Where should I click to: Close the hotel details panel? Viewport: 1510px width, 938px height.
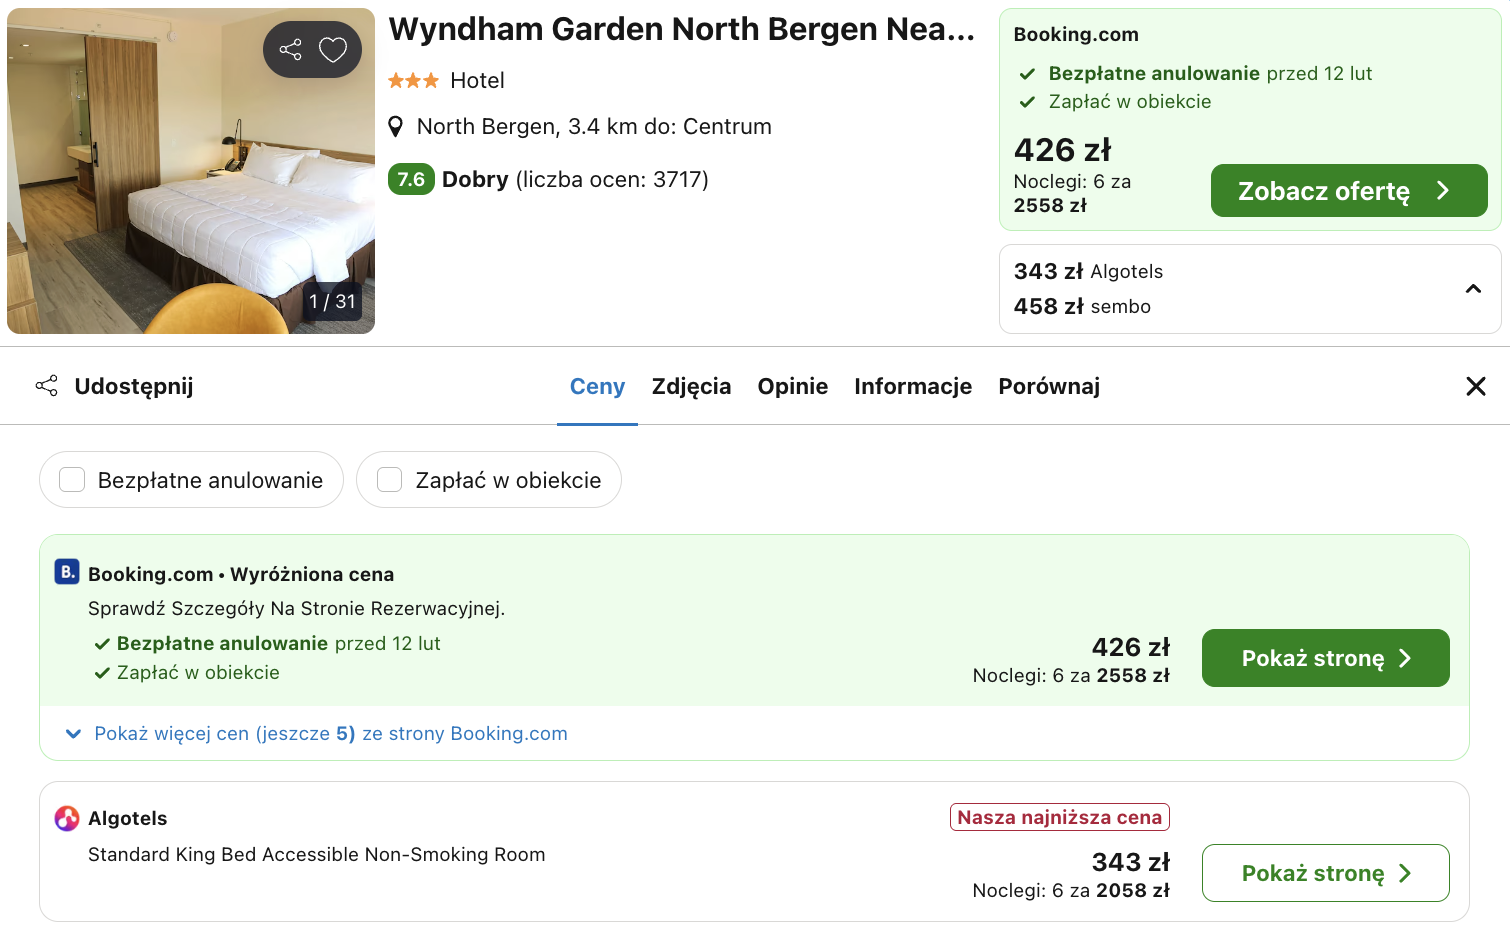point(1475,386)
